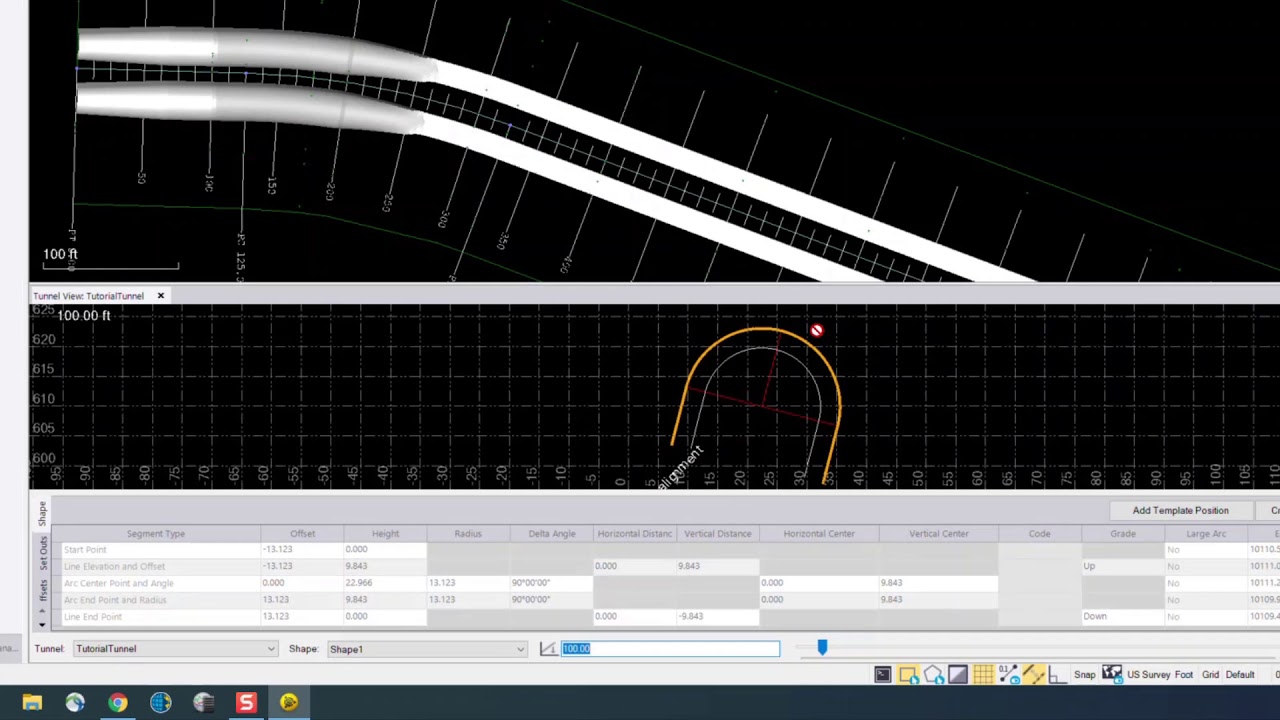Click the Add Template Position button
Image resolution: width=1280 pixels, height=720 pixels.
(1181, 511)
